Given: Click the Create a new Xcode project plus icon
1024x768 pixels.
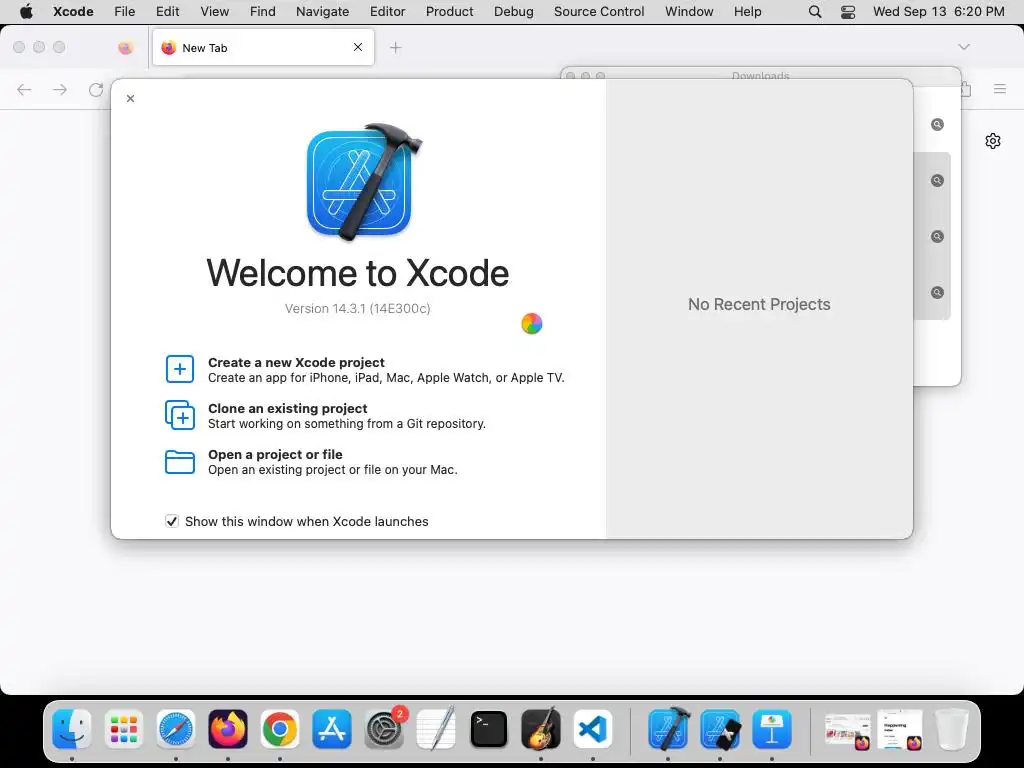Looking at the screenshot, I should click(x=180, y=369).
